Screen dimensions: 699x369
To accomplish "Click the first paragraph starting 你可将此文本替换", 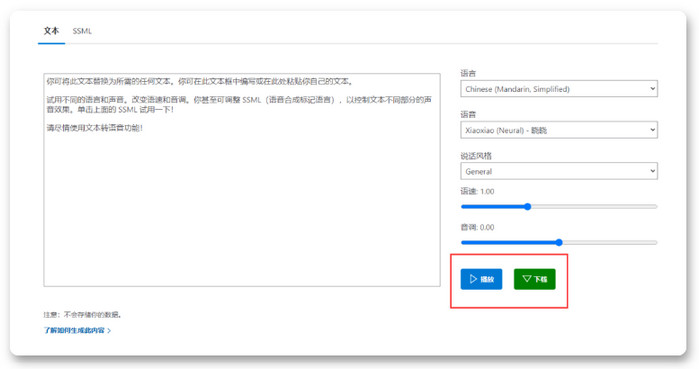I will point(200,82).
